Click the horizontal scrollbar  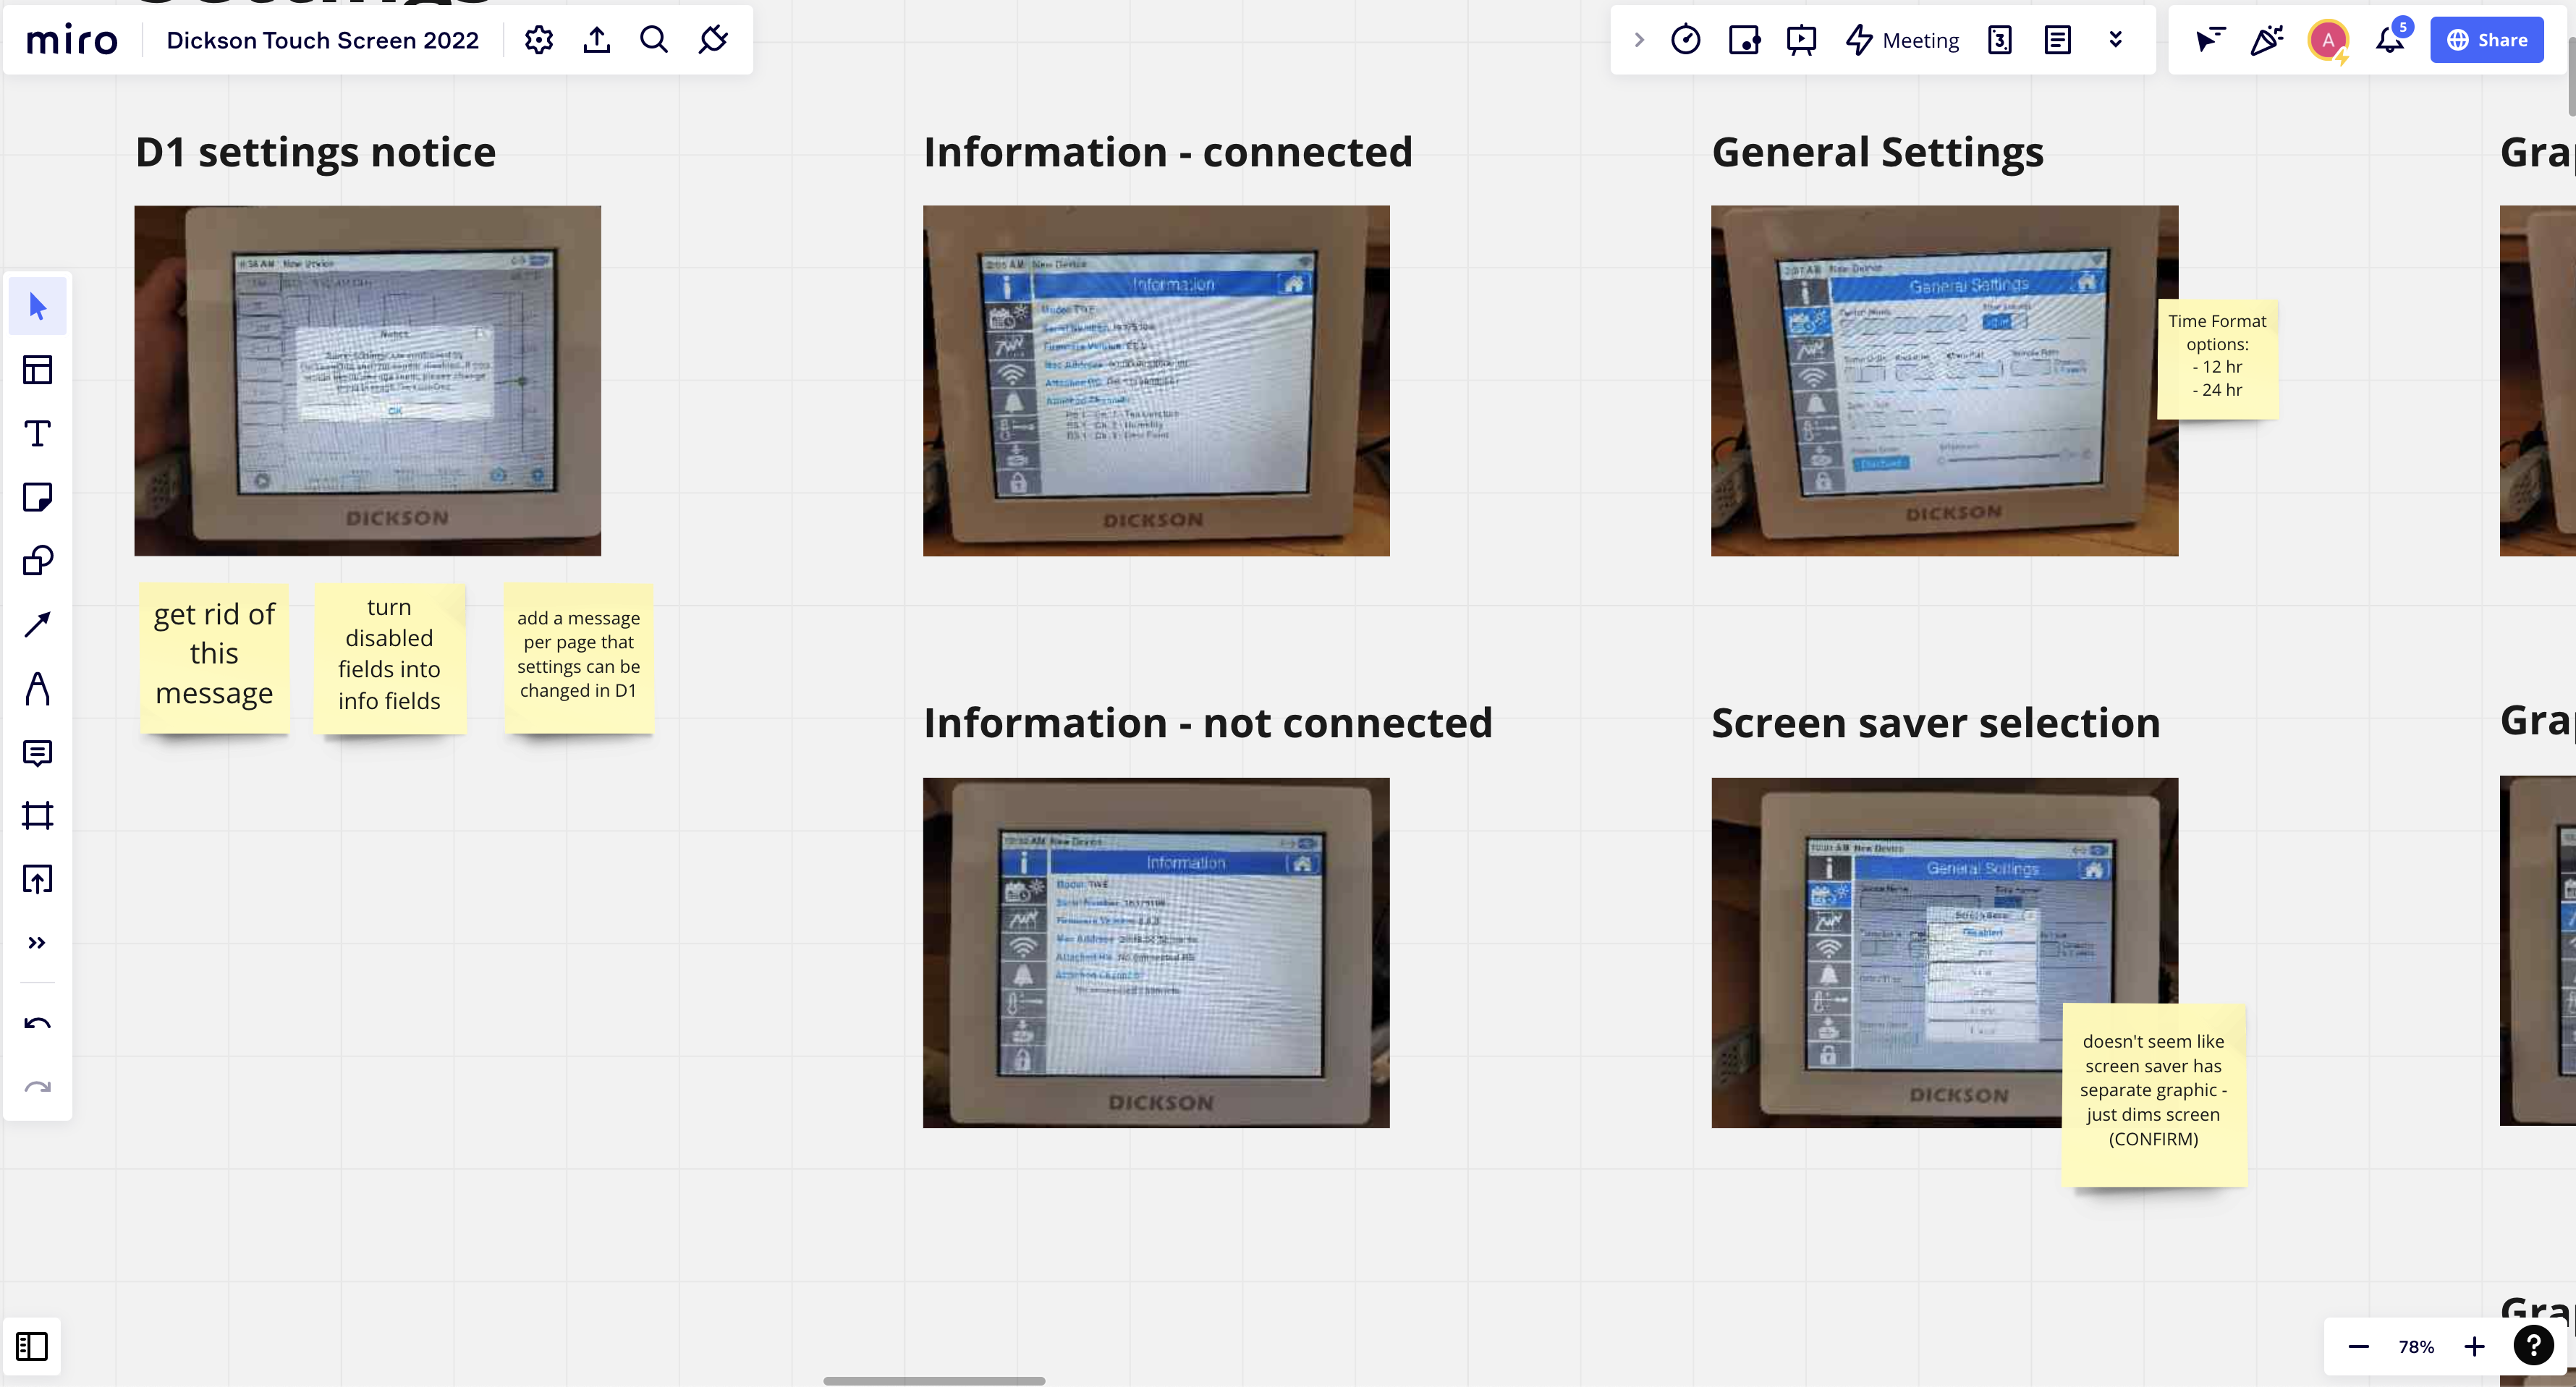[x=934, y=1381]
